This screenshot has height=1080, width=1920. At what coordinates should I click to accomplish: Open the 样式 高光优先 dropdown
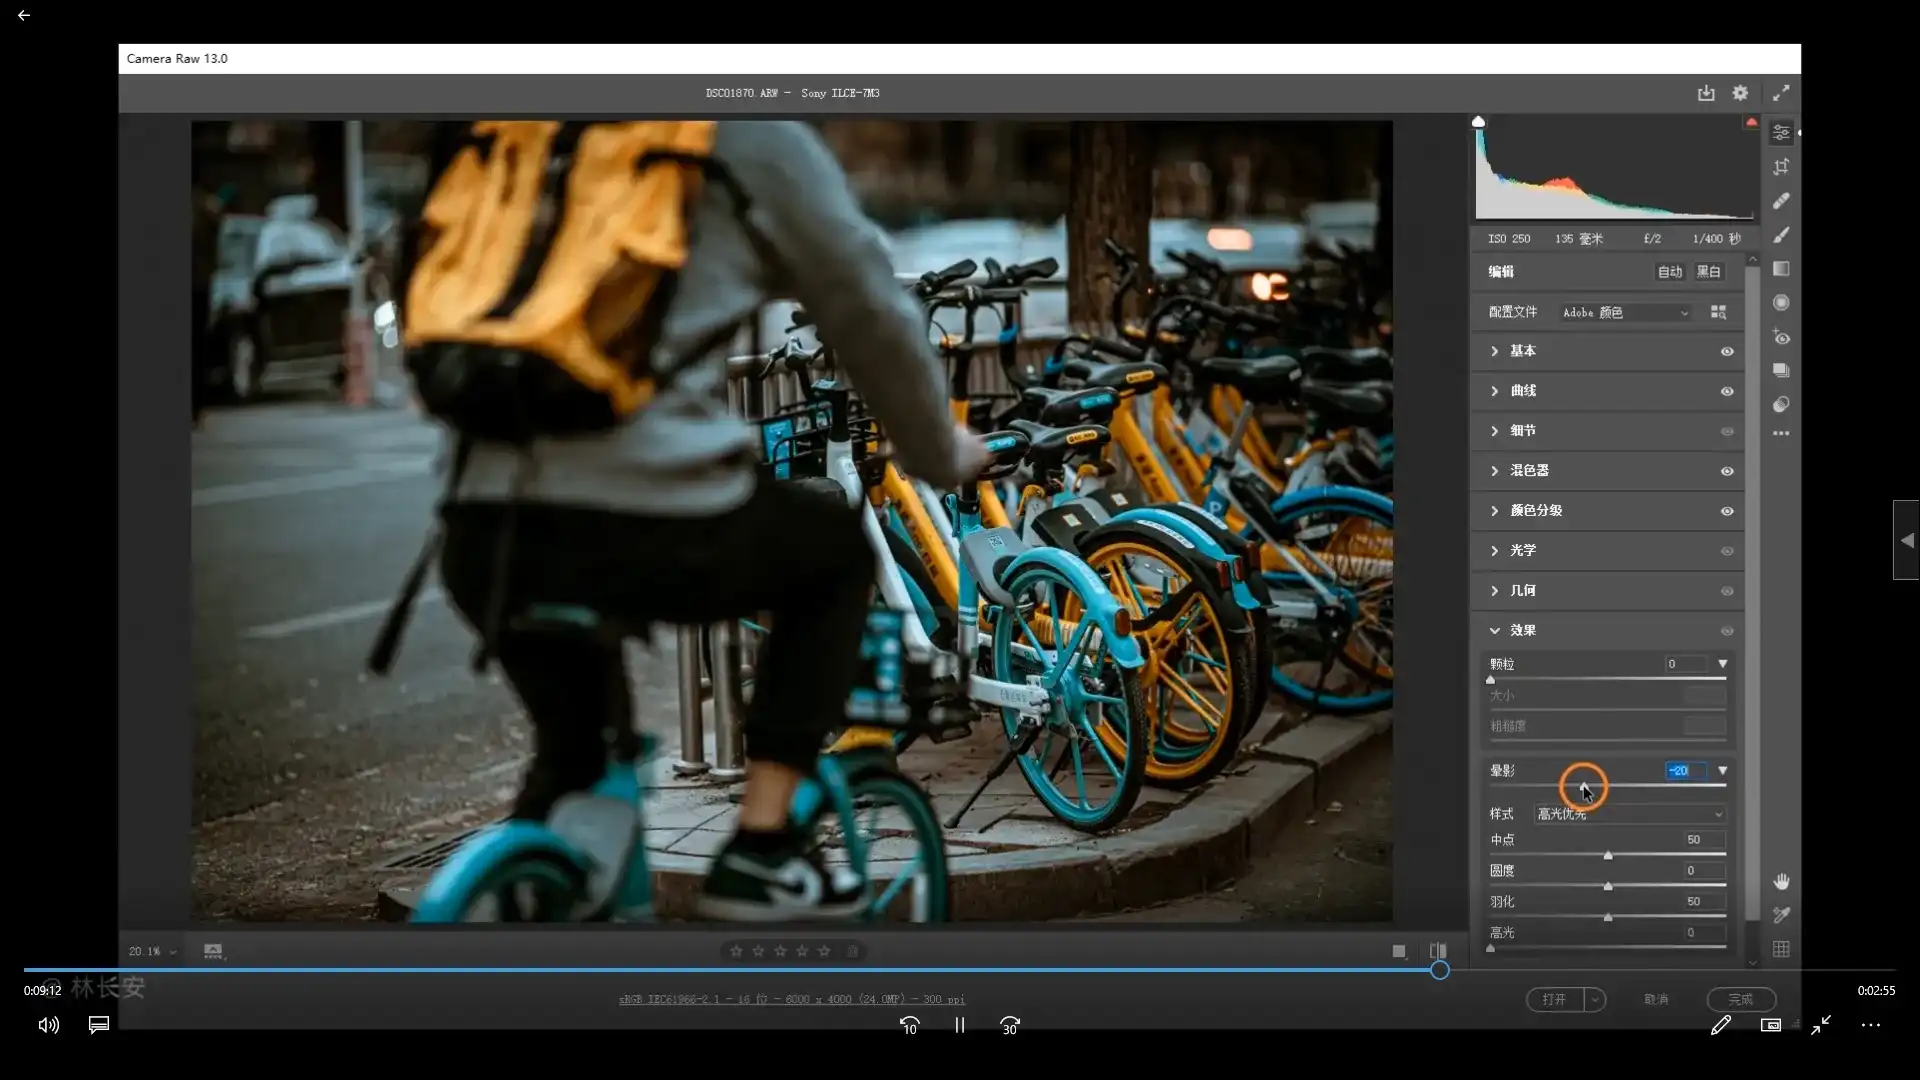[1630, 814]
